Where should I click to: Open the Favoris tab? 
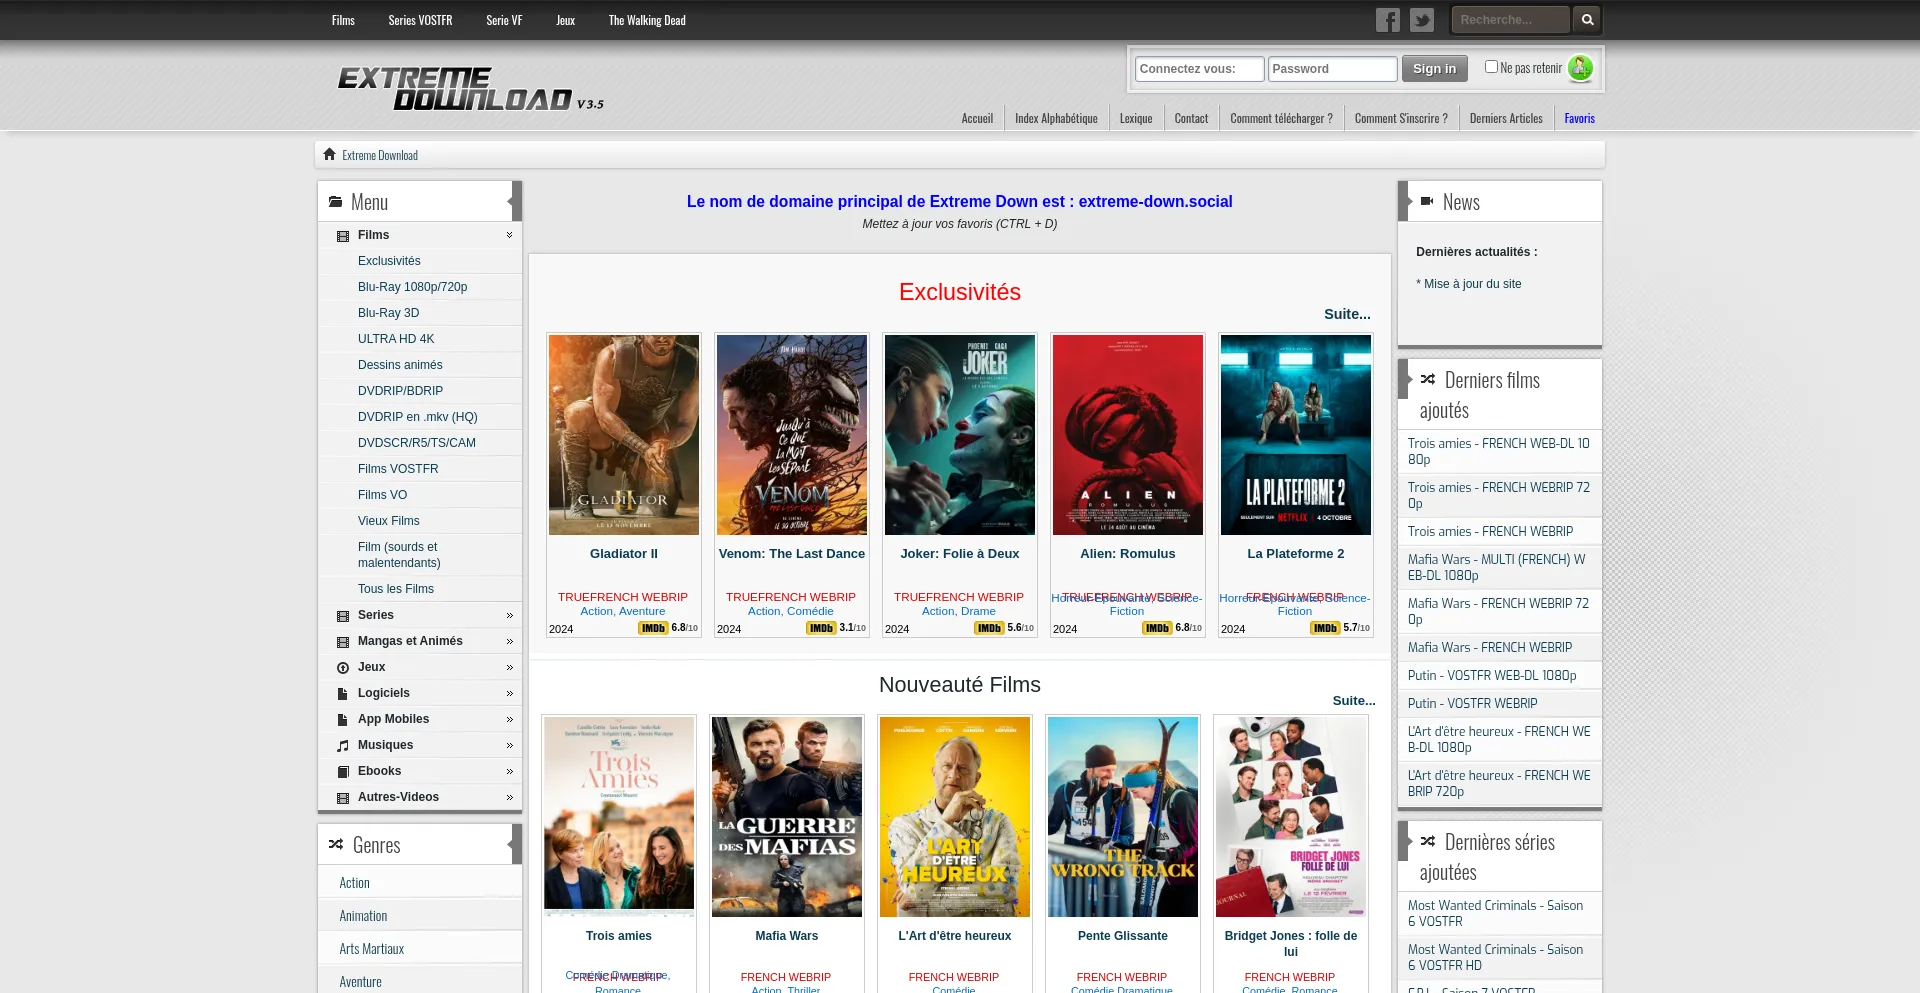[1579, 118]
